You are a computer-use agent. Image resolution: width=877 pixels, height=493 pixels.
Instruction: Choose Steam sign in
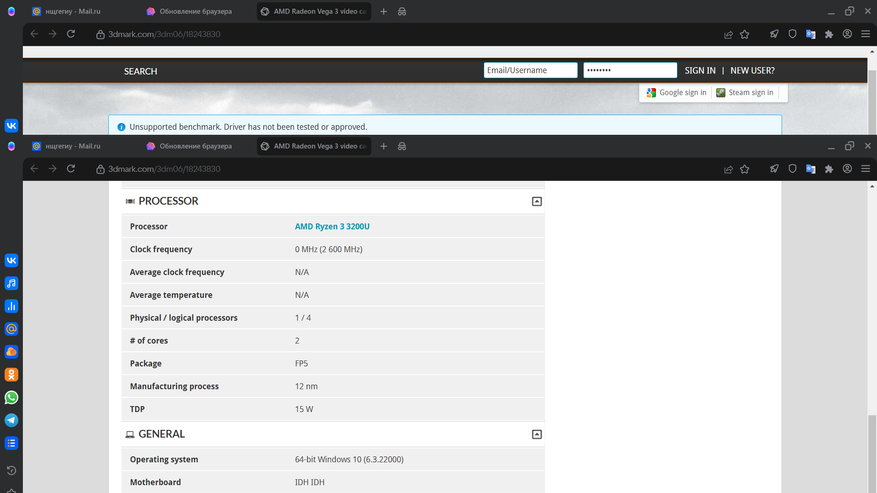click(745, 92)
